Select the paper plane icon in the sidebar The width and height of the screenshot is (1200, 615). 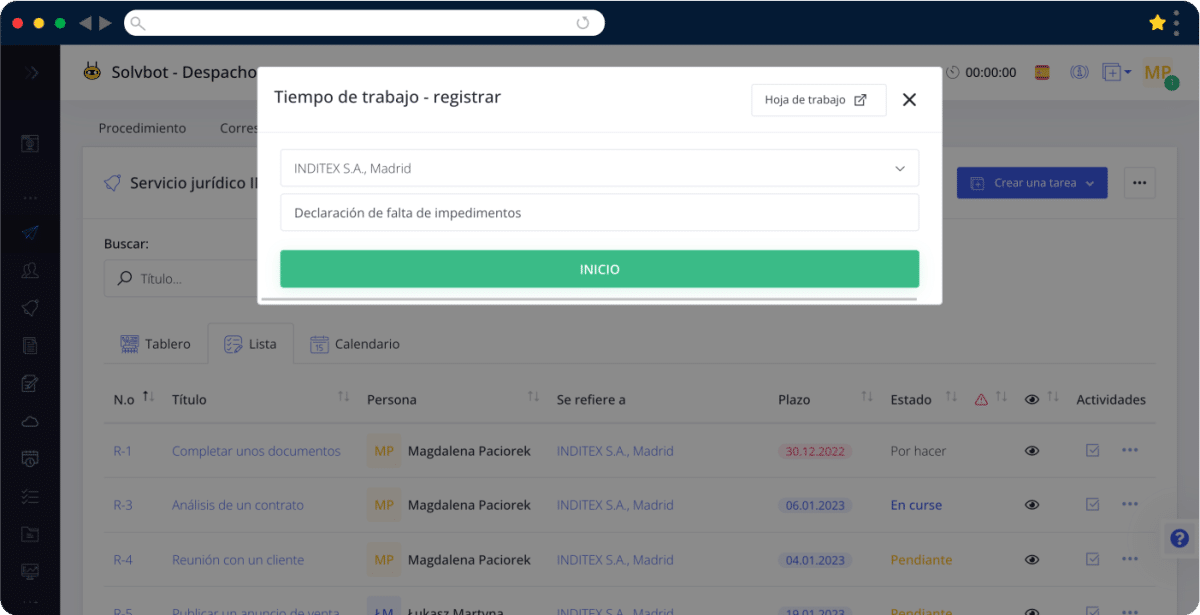pos(29,233)
